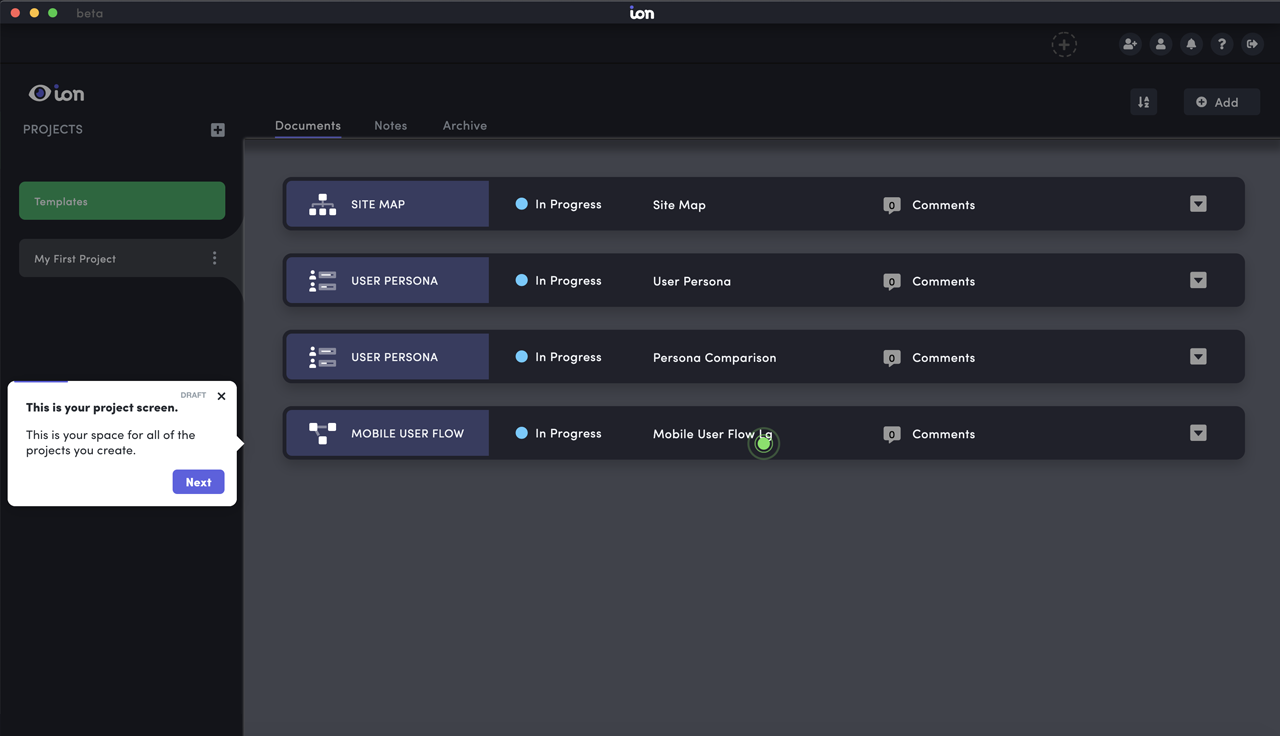Open Comments on Persona Comparison row
The height and width of the screenshot is (736, 1280).
943,358
